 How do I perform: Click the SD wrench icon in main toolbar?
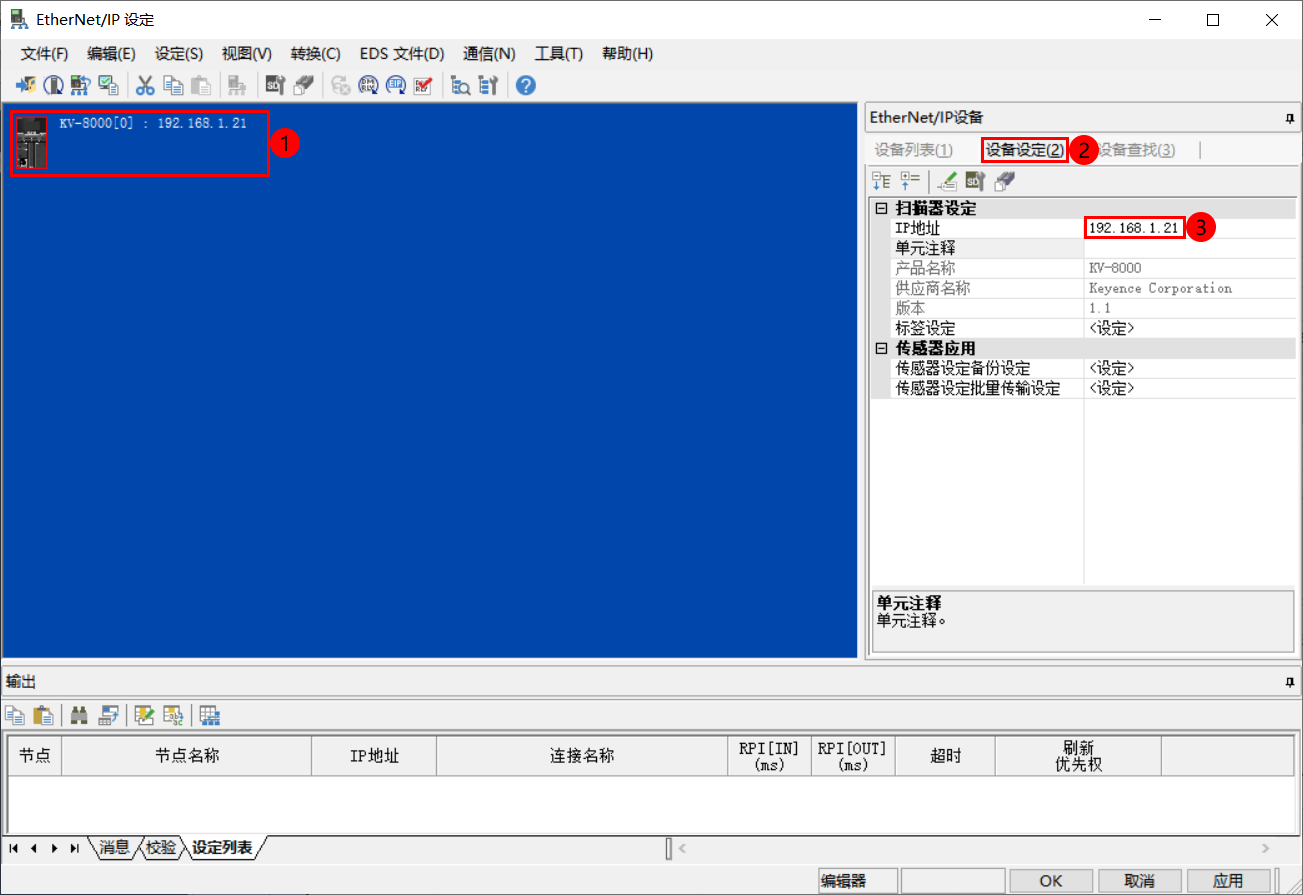click(275, 85)
